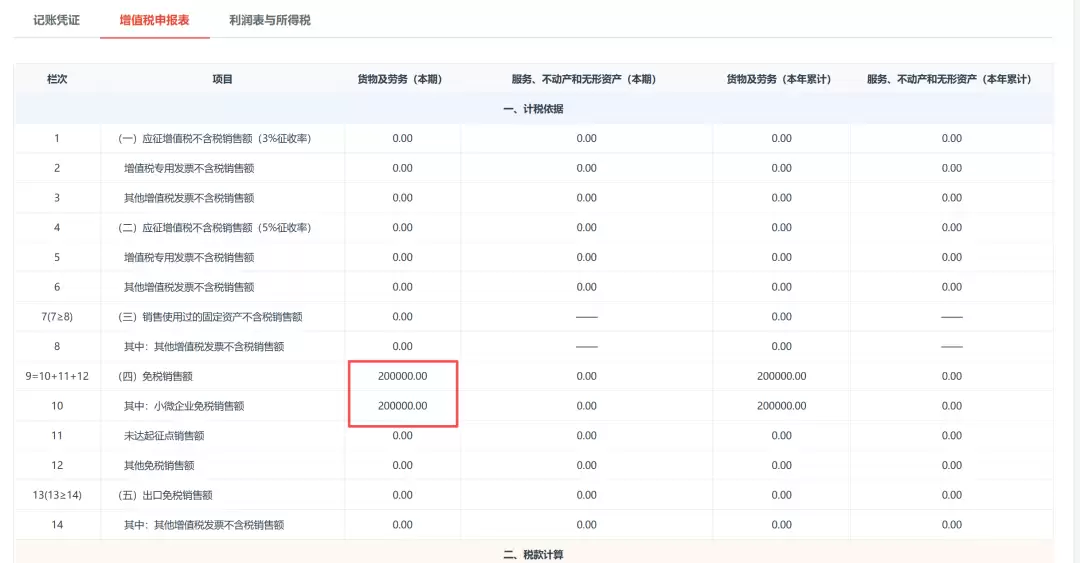Click the 免税销售额 value in 货物及劳务（本年累计）
The image size is (1080, 563).
781,376
